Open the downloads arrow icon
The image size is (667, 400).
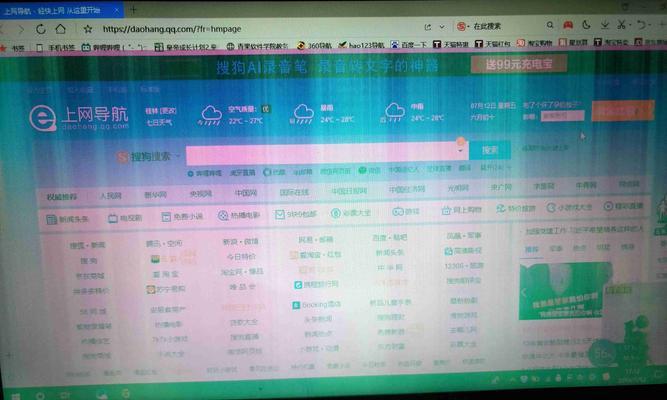tap(604, 25)
